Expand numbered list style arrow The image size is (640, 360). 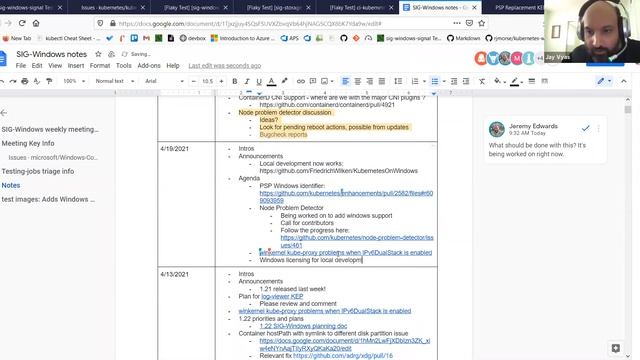click(424, 81)
